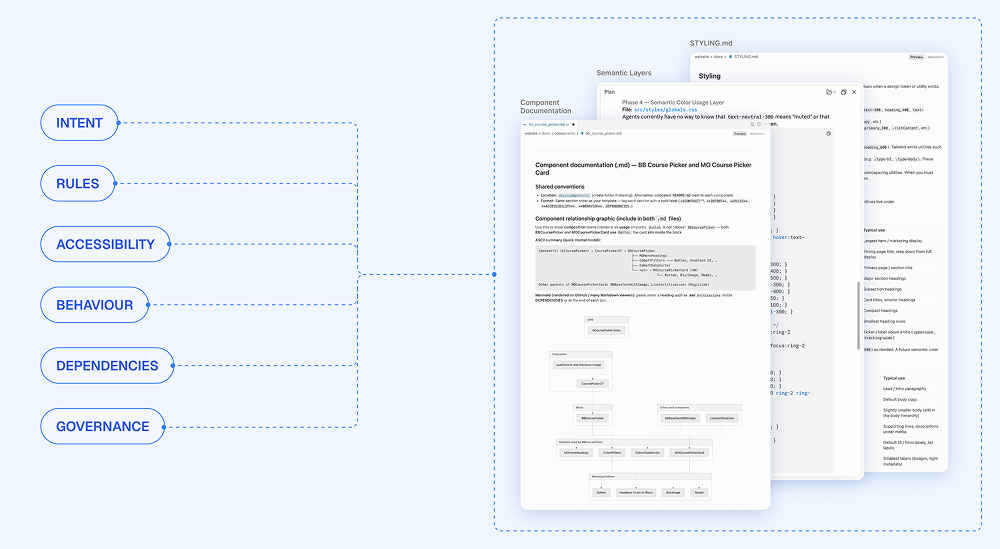1000x549 pixels.
Task: Select Markdown in the bb_course_picker.md window
Action: coord(757,133)
